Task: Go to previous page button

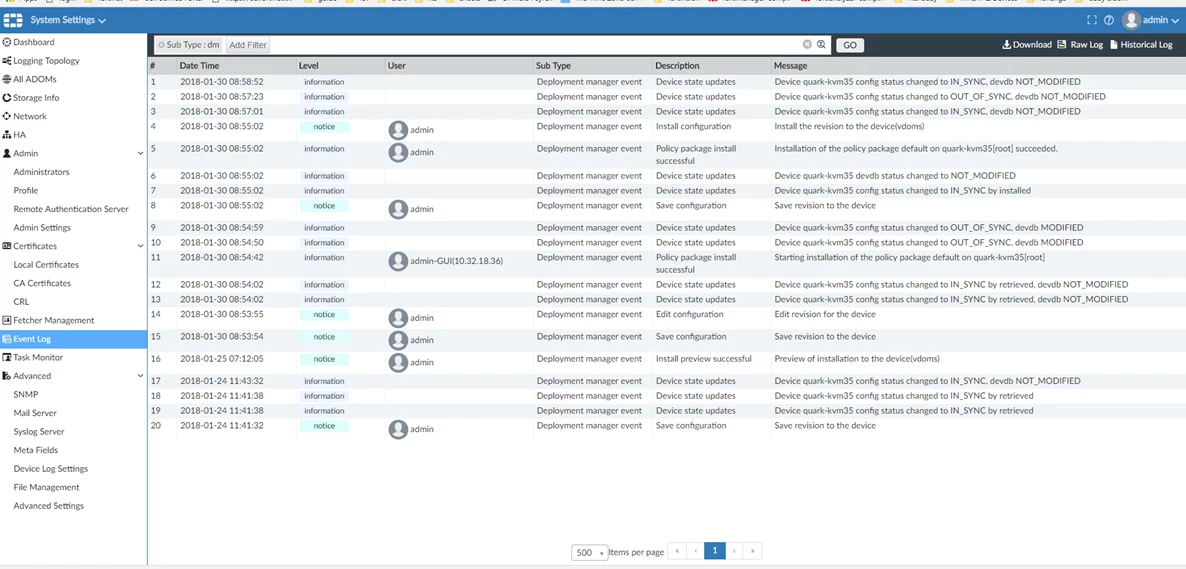Action: click(x=695, y=551)
